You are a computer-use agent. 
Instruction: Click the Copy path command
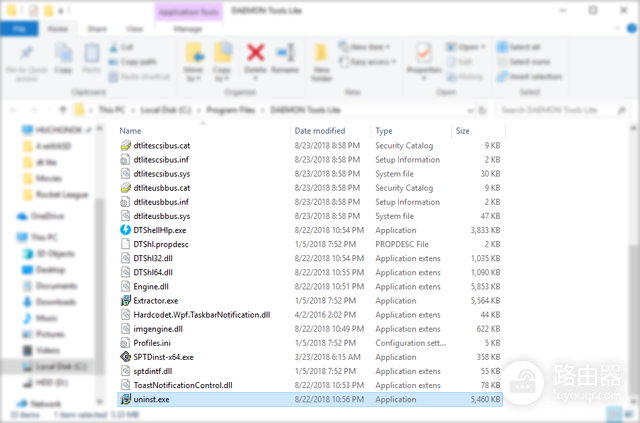[x=132, y=62]
